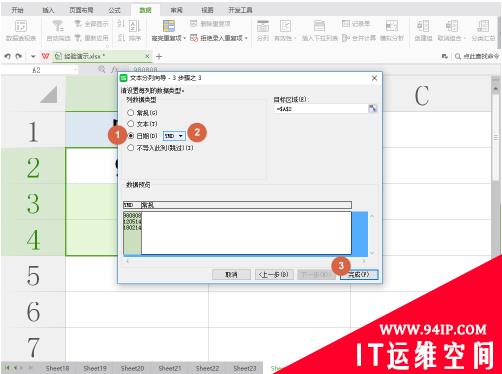Click the 分类汇总 subtotal icon

[483, 26]
